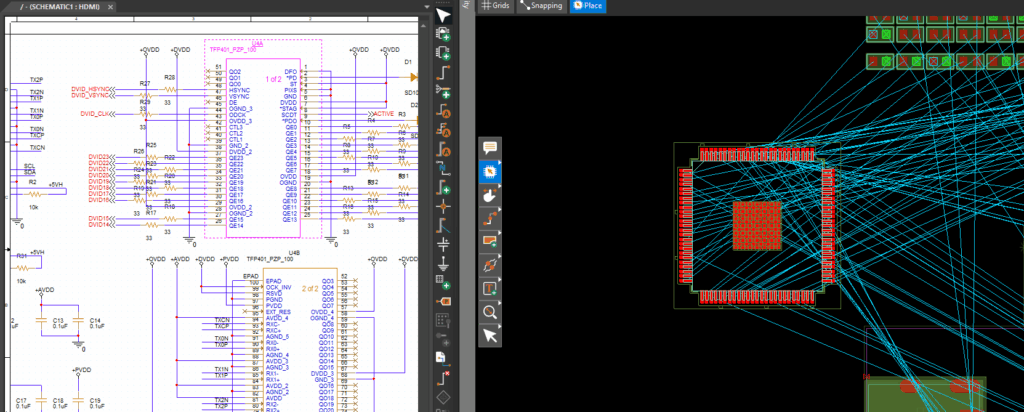The image size is (1024, 412).
Task: Select the Place Off-Page Connector icon
Action: (x=443, y=357)
